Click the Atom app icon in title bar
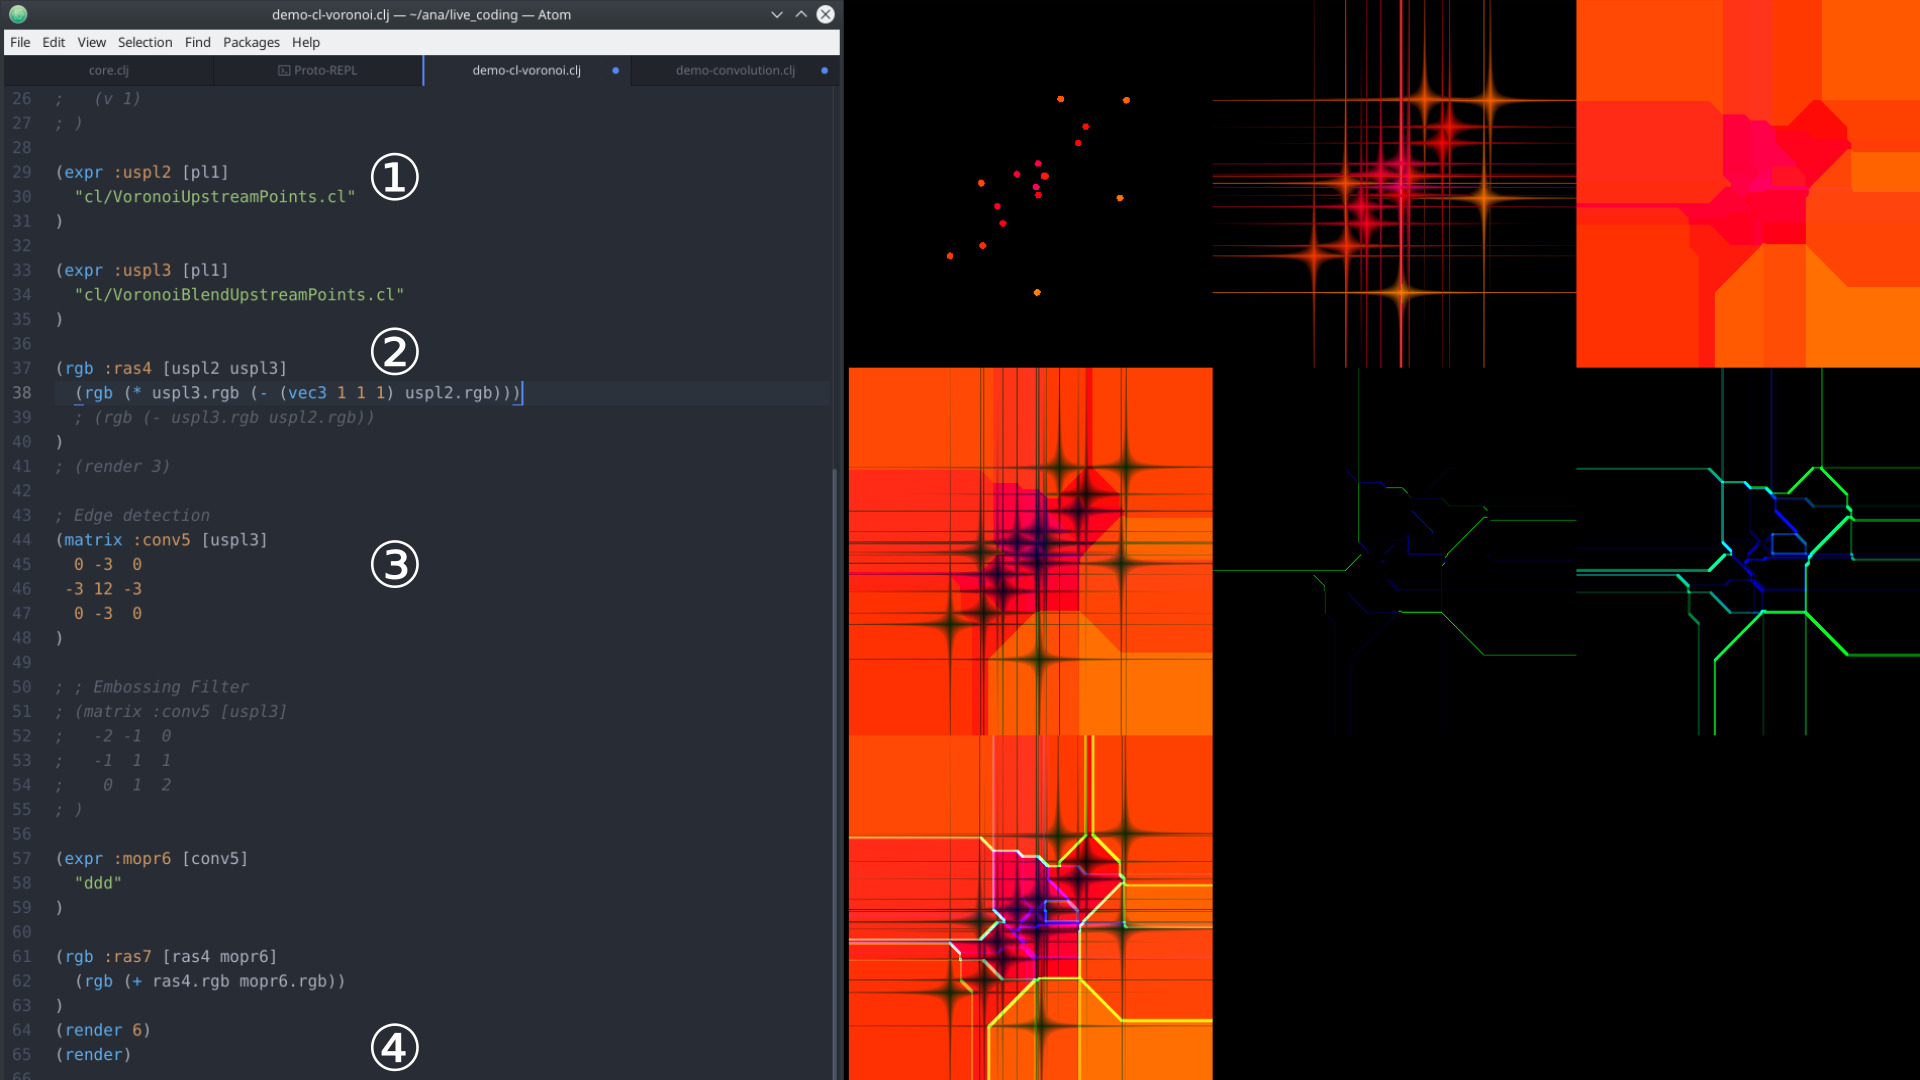Screen dimensions: 1920x1080 (18, 14)
